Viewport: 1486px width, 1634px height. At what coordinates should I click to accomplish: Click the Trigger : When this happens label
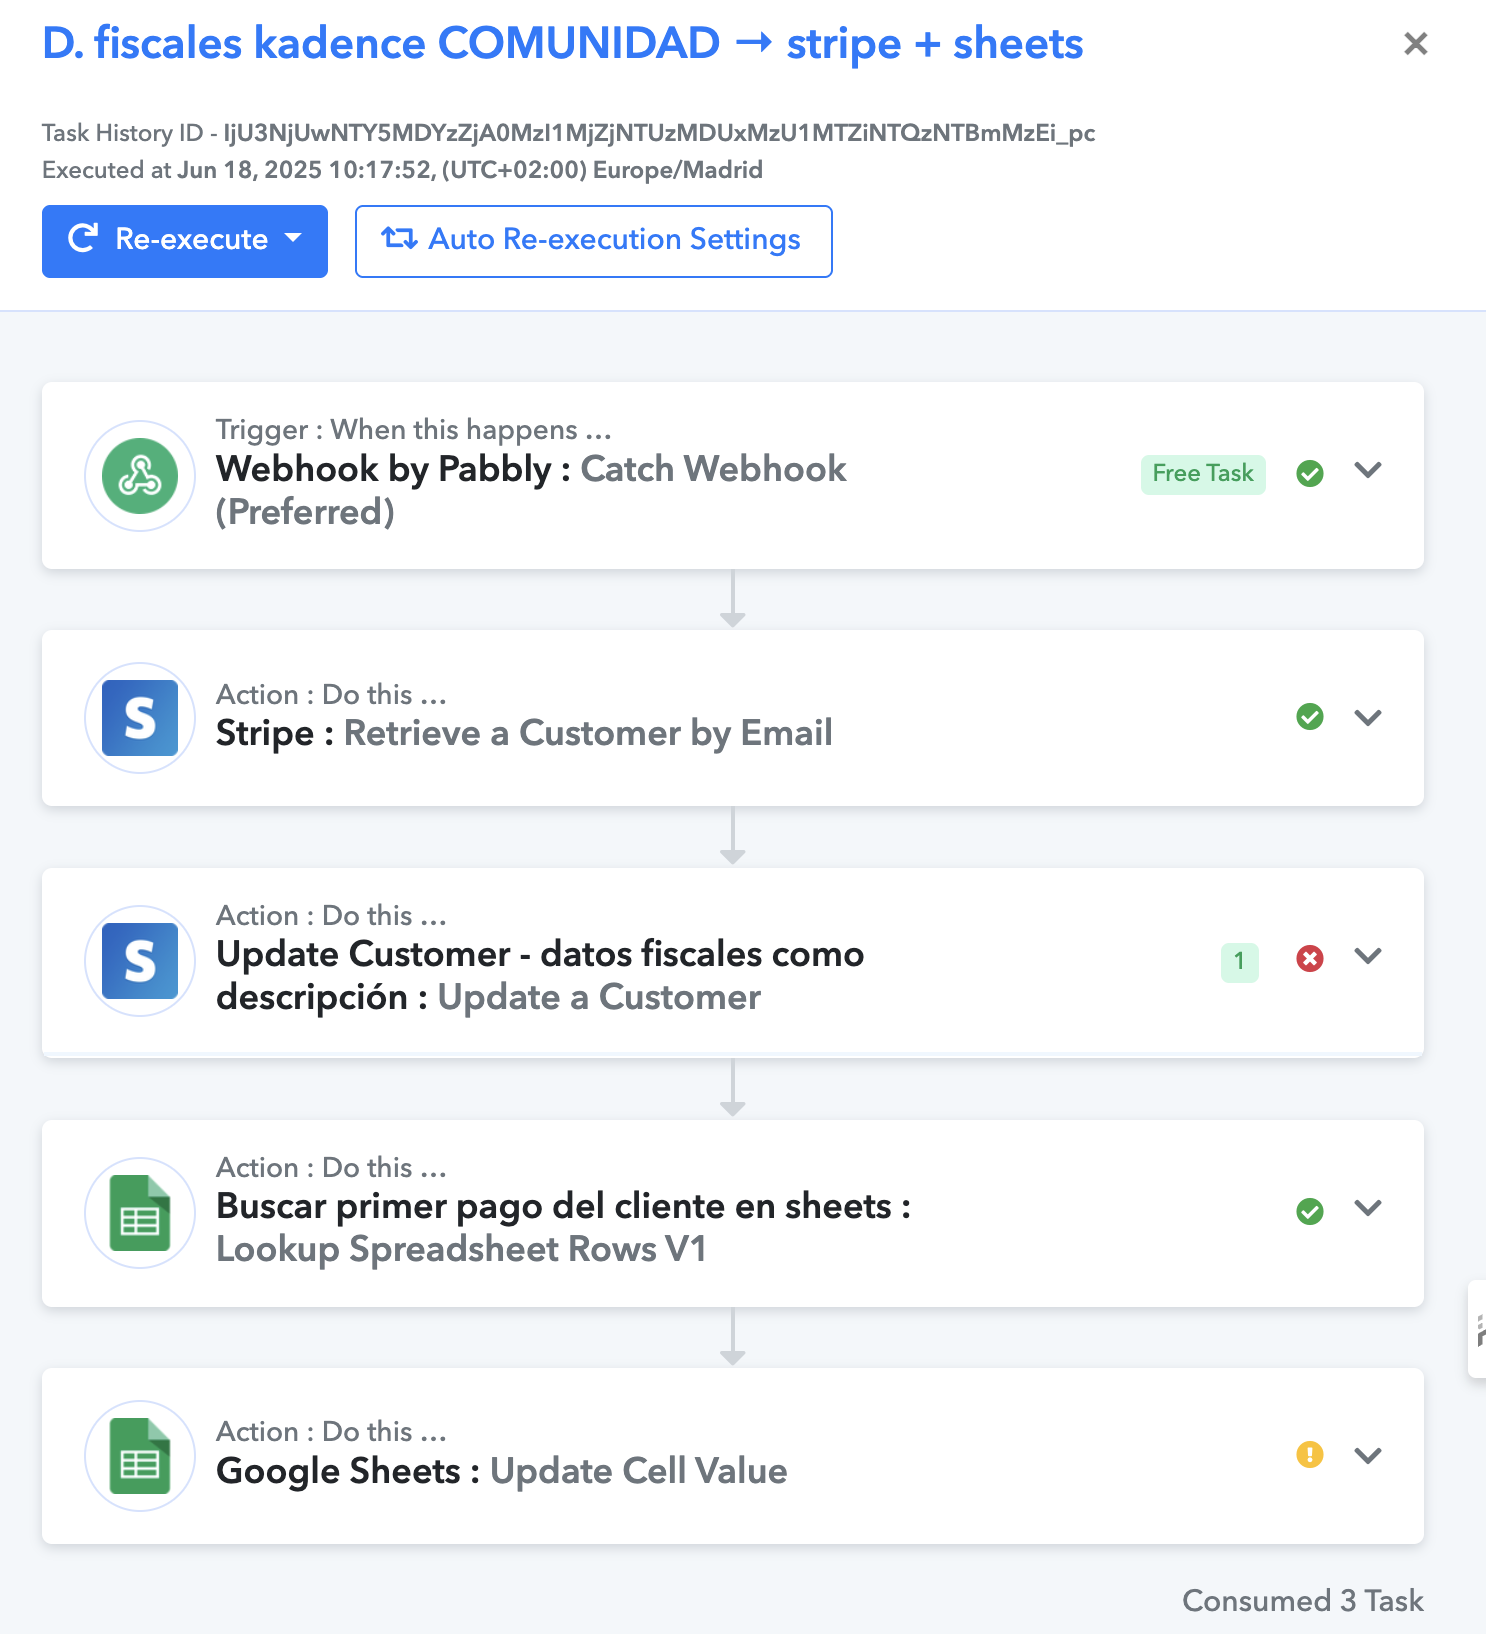pyautogui.click(x=414, y=430)
